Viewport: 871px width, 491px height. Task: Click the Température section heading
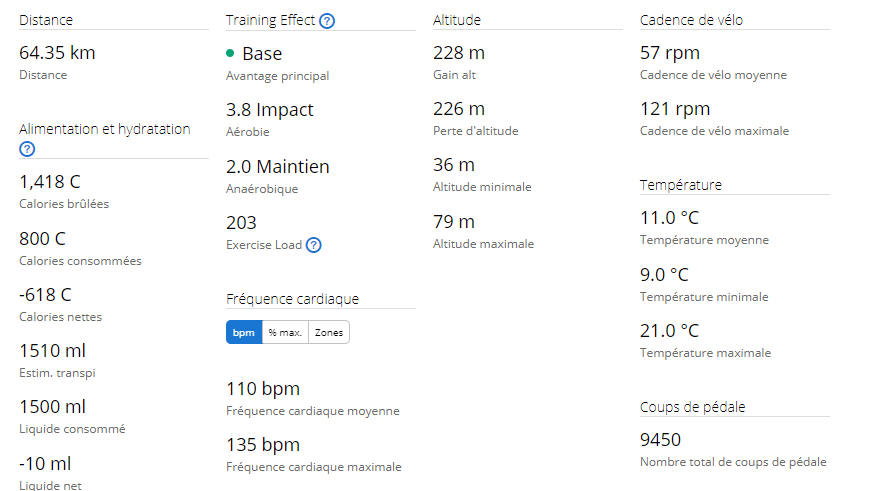[681, 185]
